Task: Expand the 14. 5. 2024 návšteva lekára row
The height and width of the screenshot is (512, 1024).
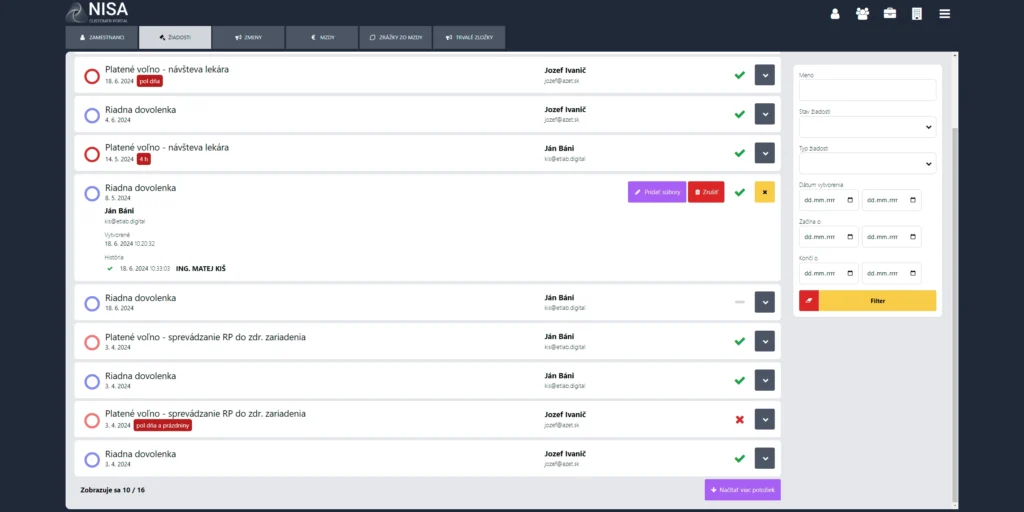Action: tap(765, 153)
